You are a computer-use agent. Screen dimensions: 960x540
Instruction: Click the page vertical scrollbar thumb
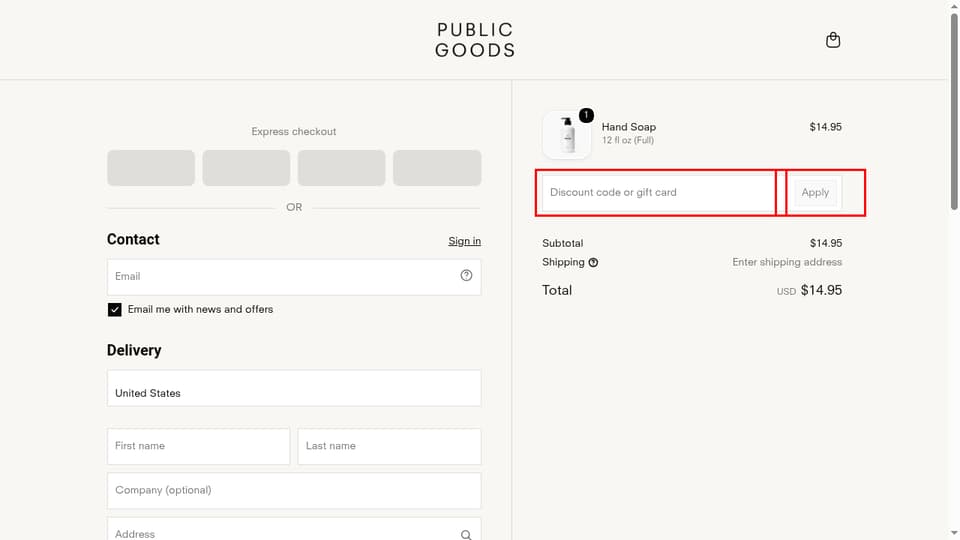tap(954, 110)
